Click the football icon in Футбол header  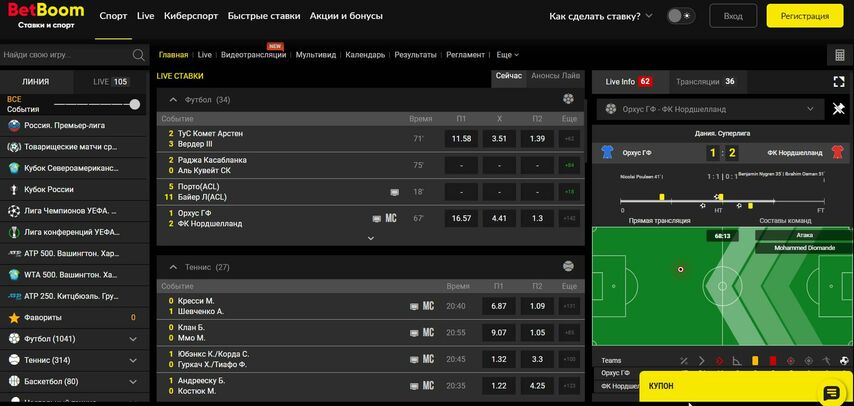pos(569,99)
